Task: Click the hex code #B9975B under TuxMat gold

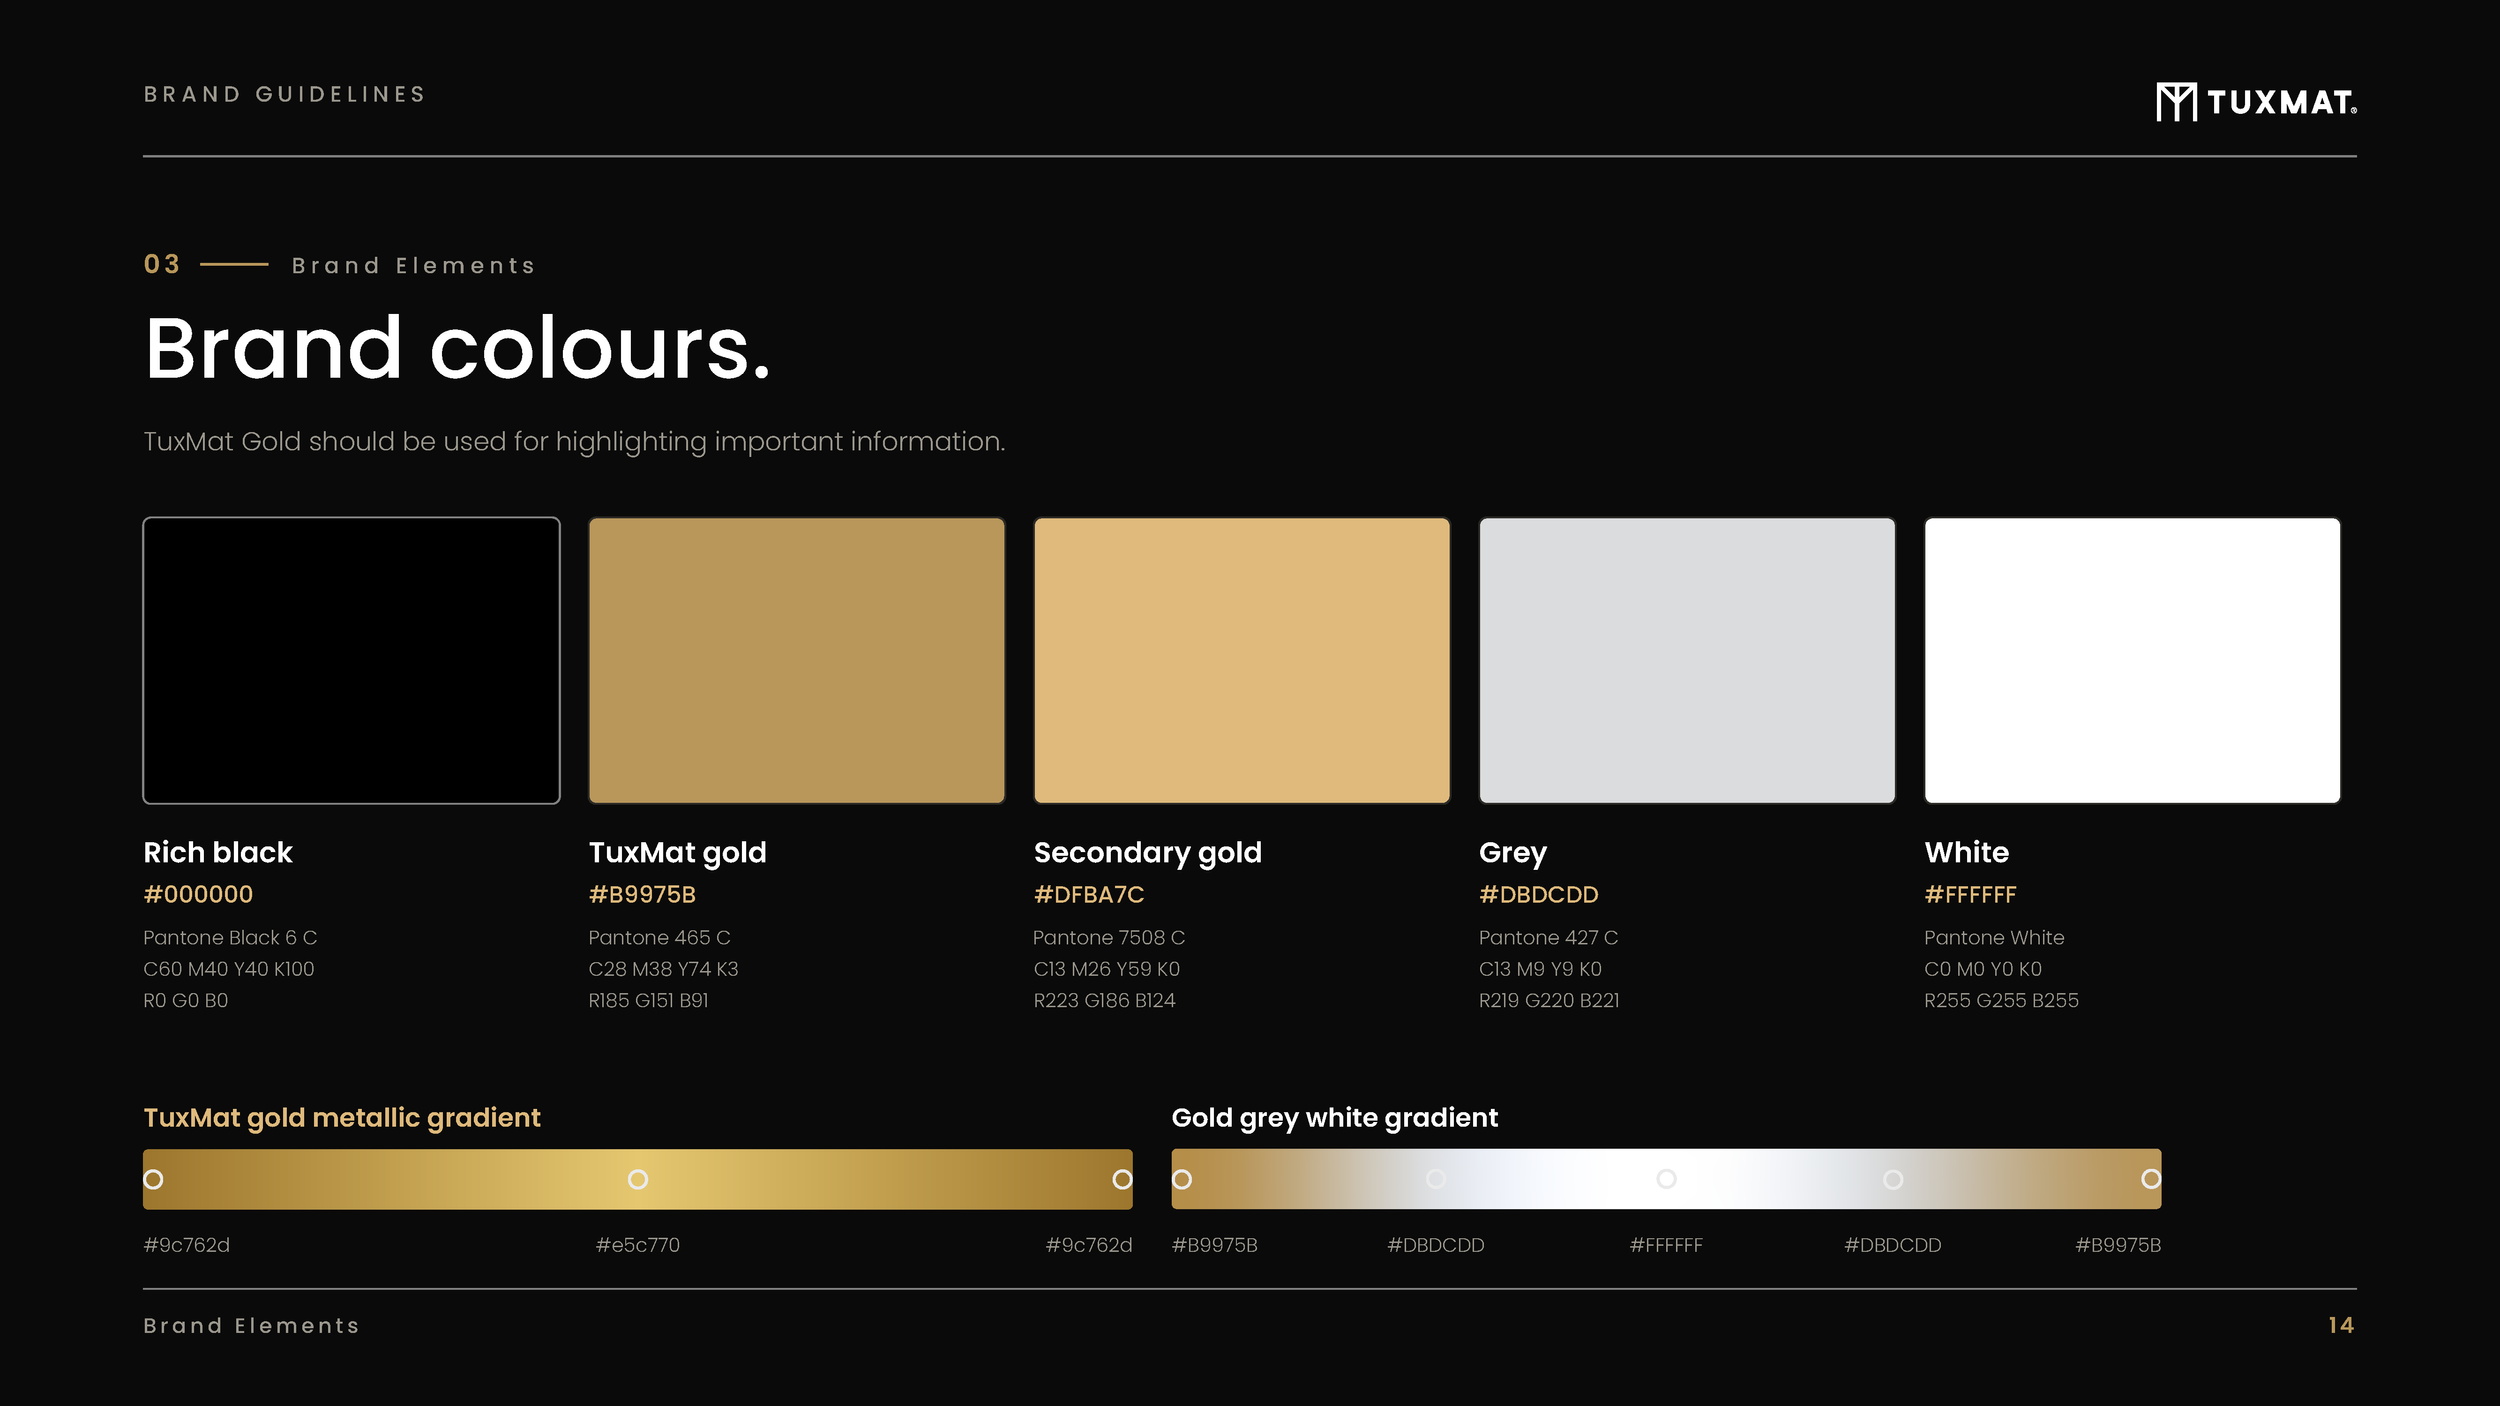Action: [642, 894]
